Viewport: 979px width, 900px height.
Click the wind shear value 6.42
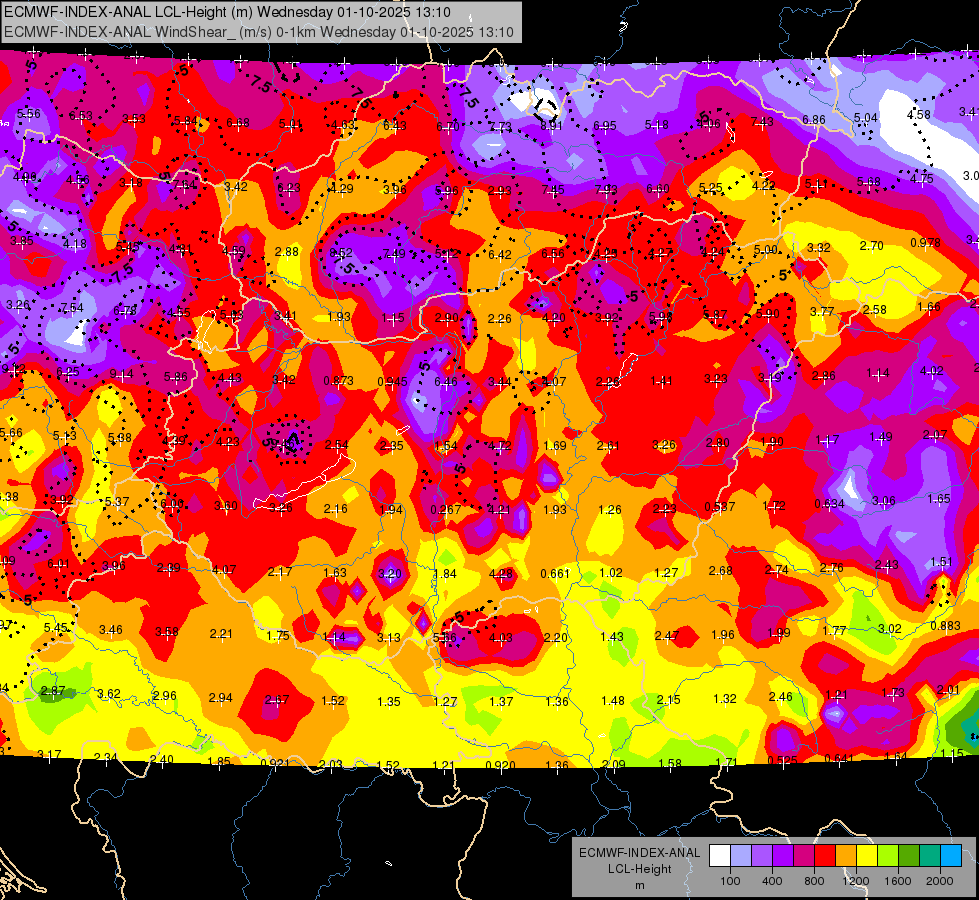point(500,254)
